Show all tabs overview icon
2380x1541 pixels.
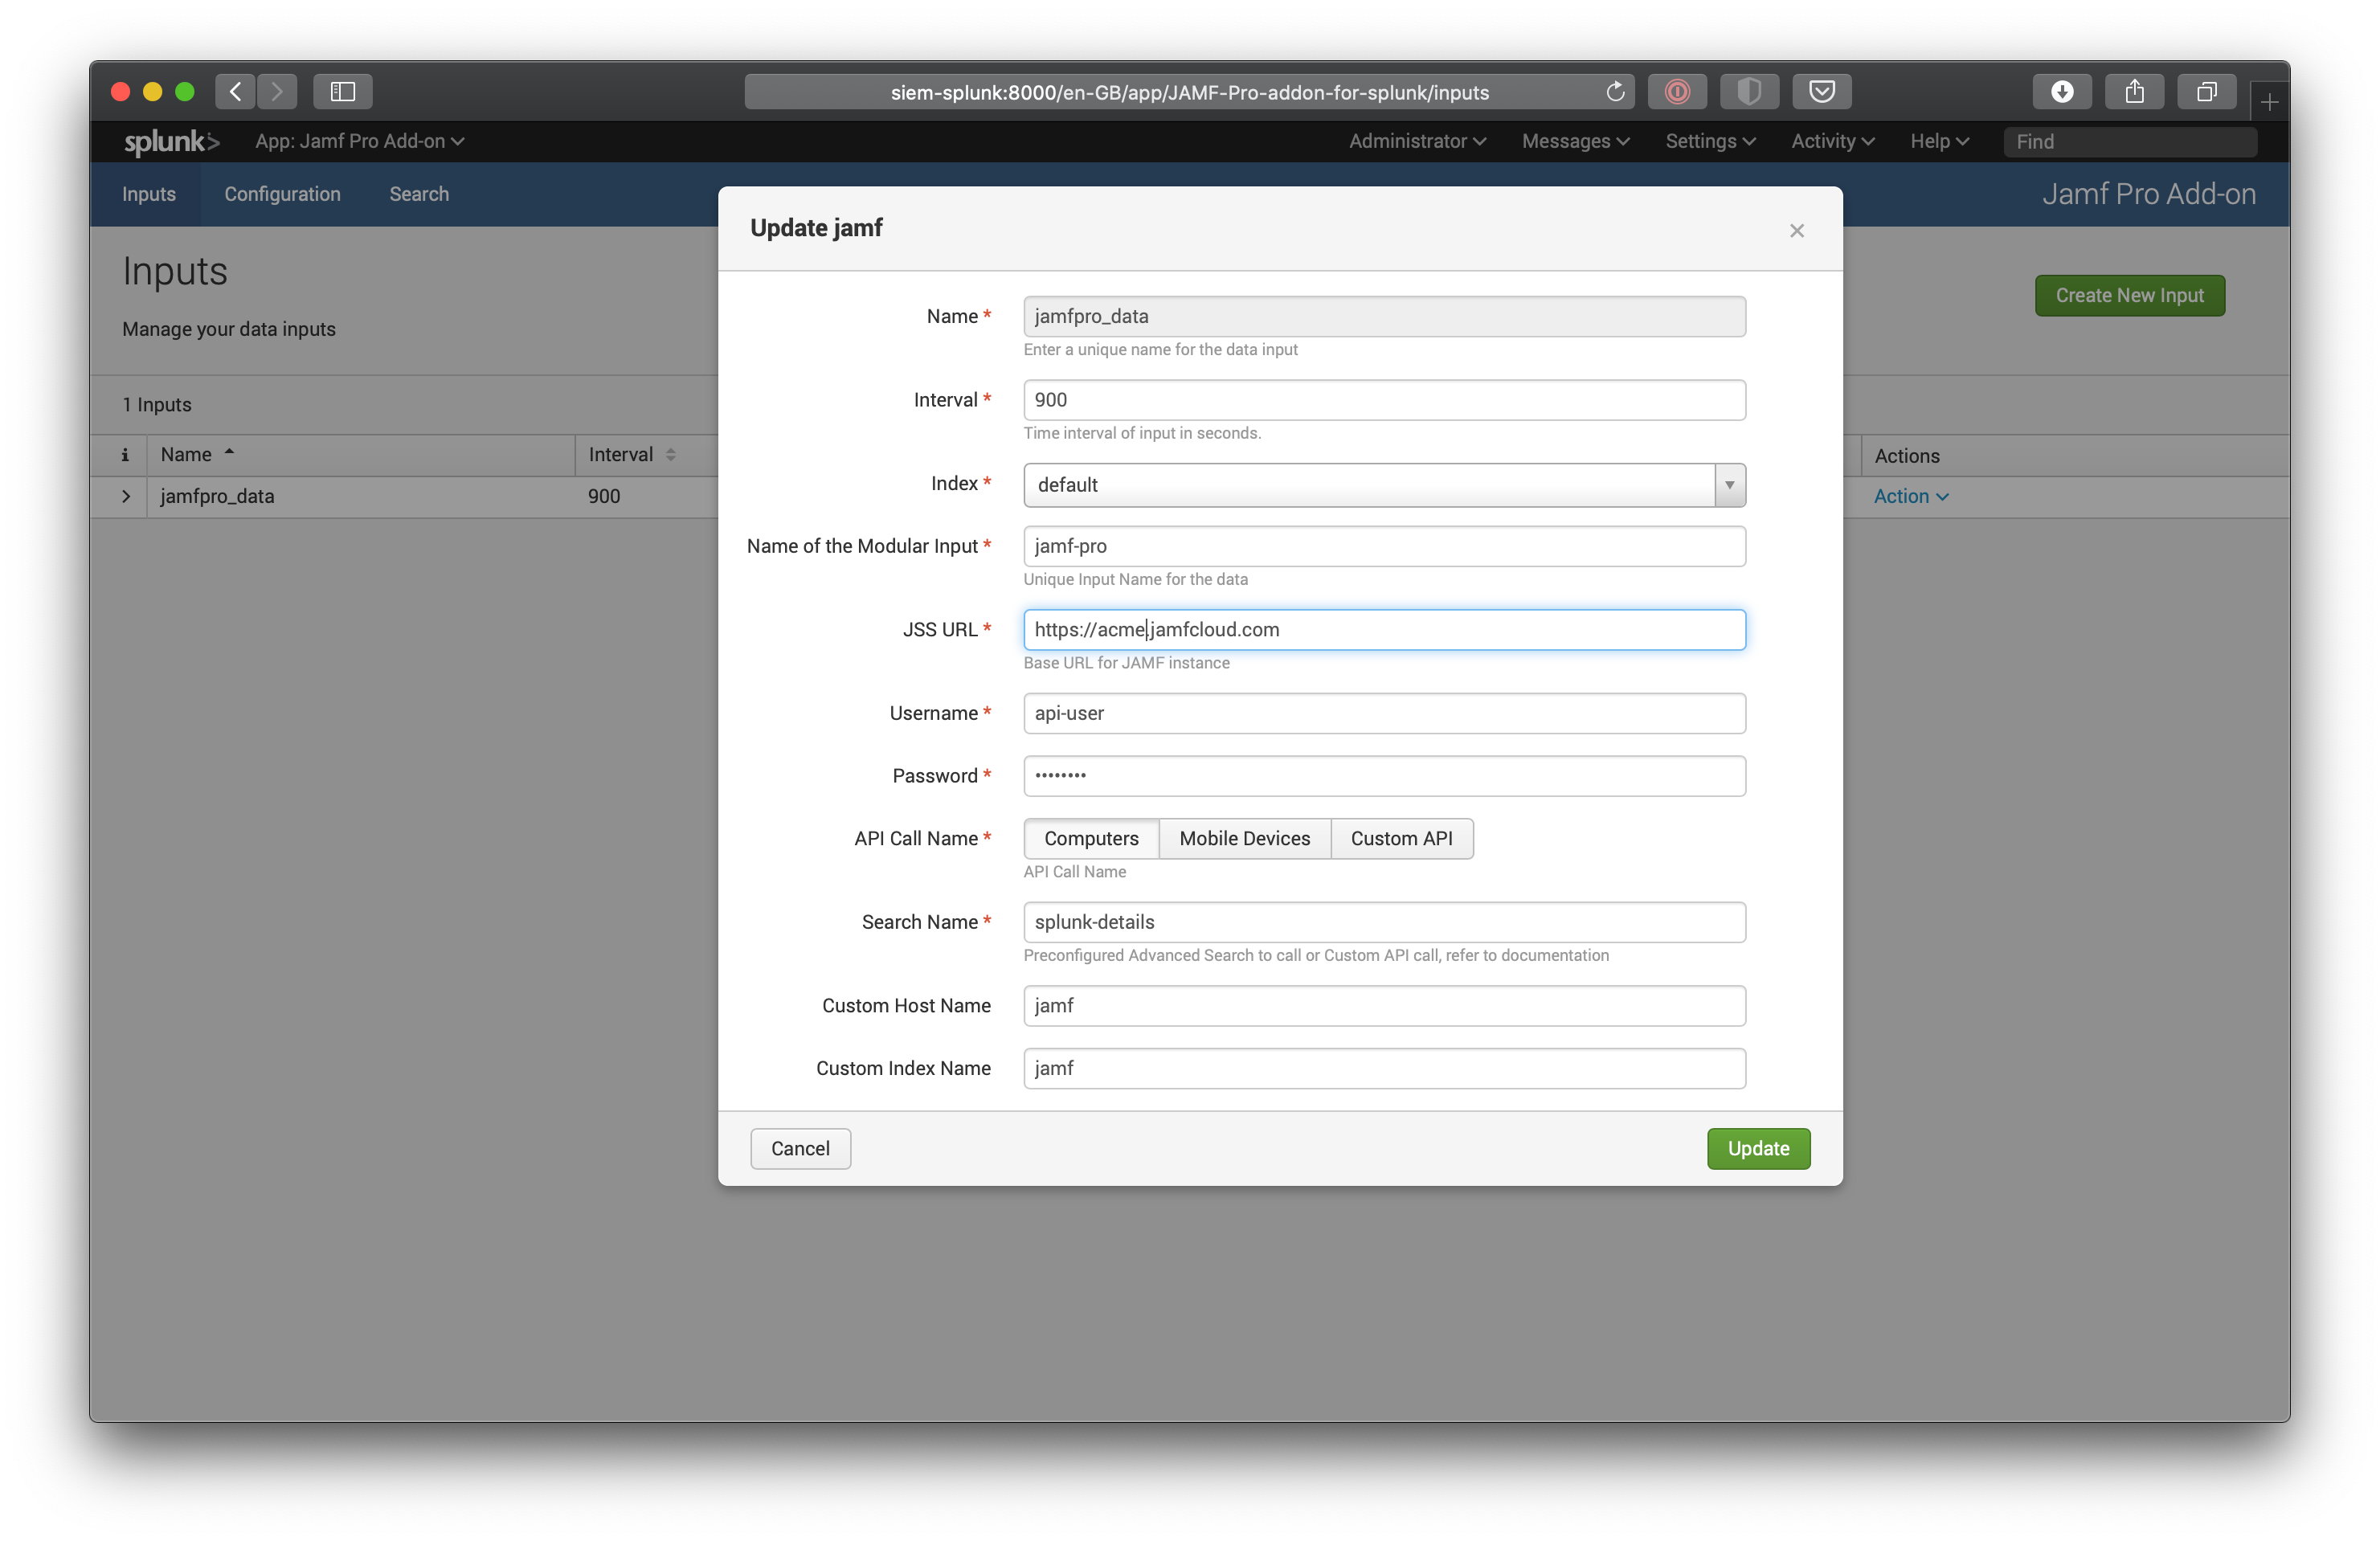[x=2206, y=92]
